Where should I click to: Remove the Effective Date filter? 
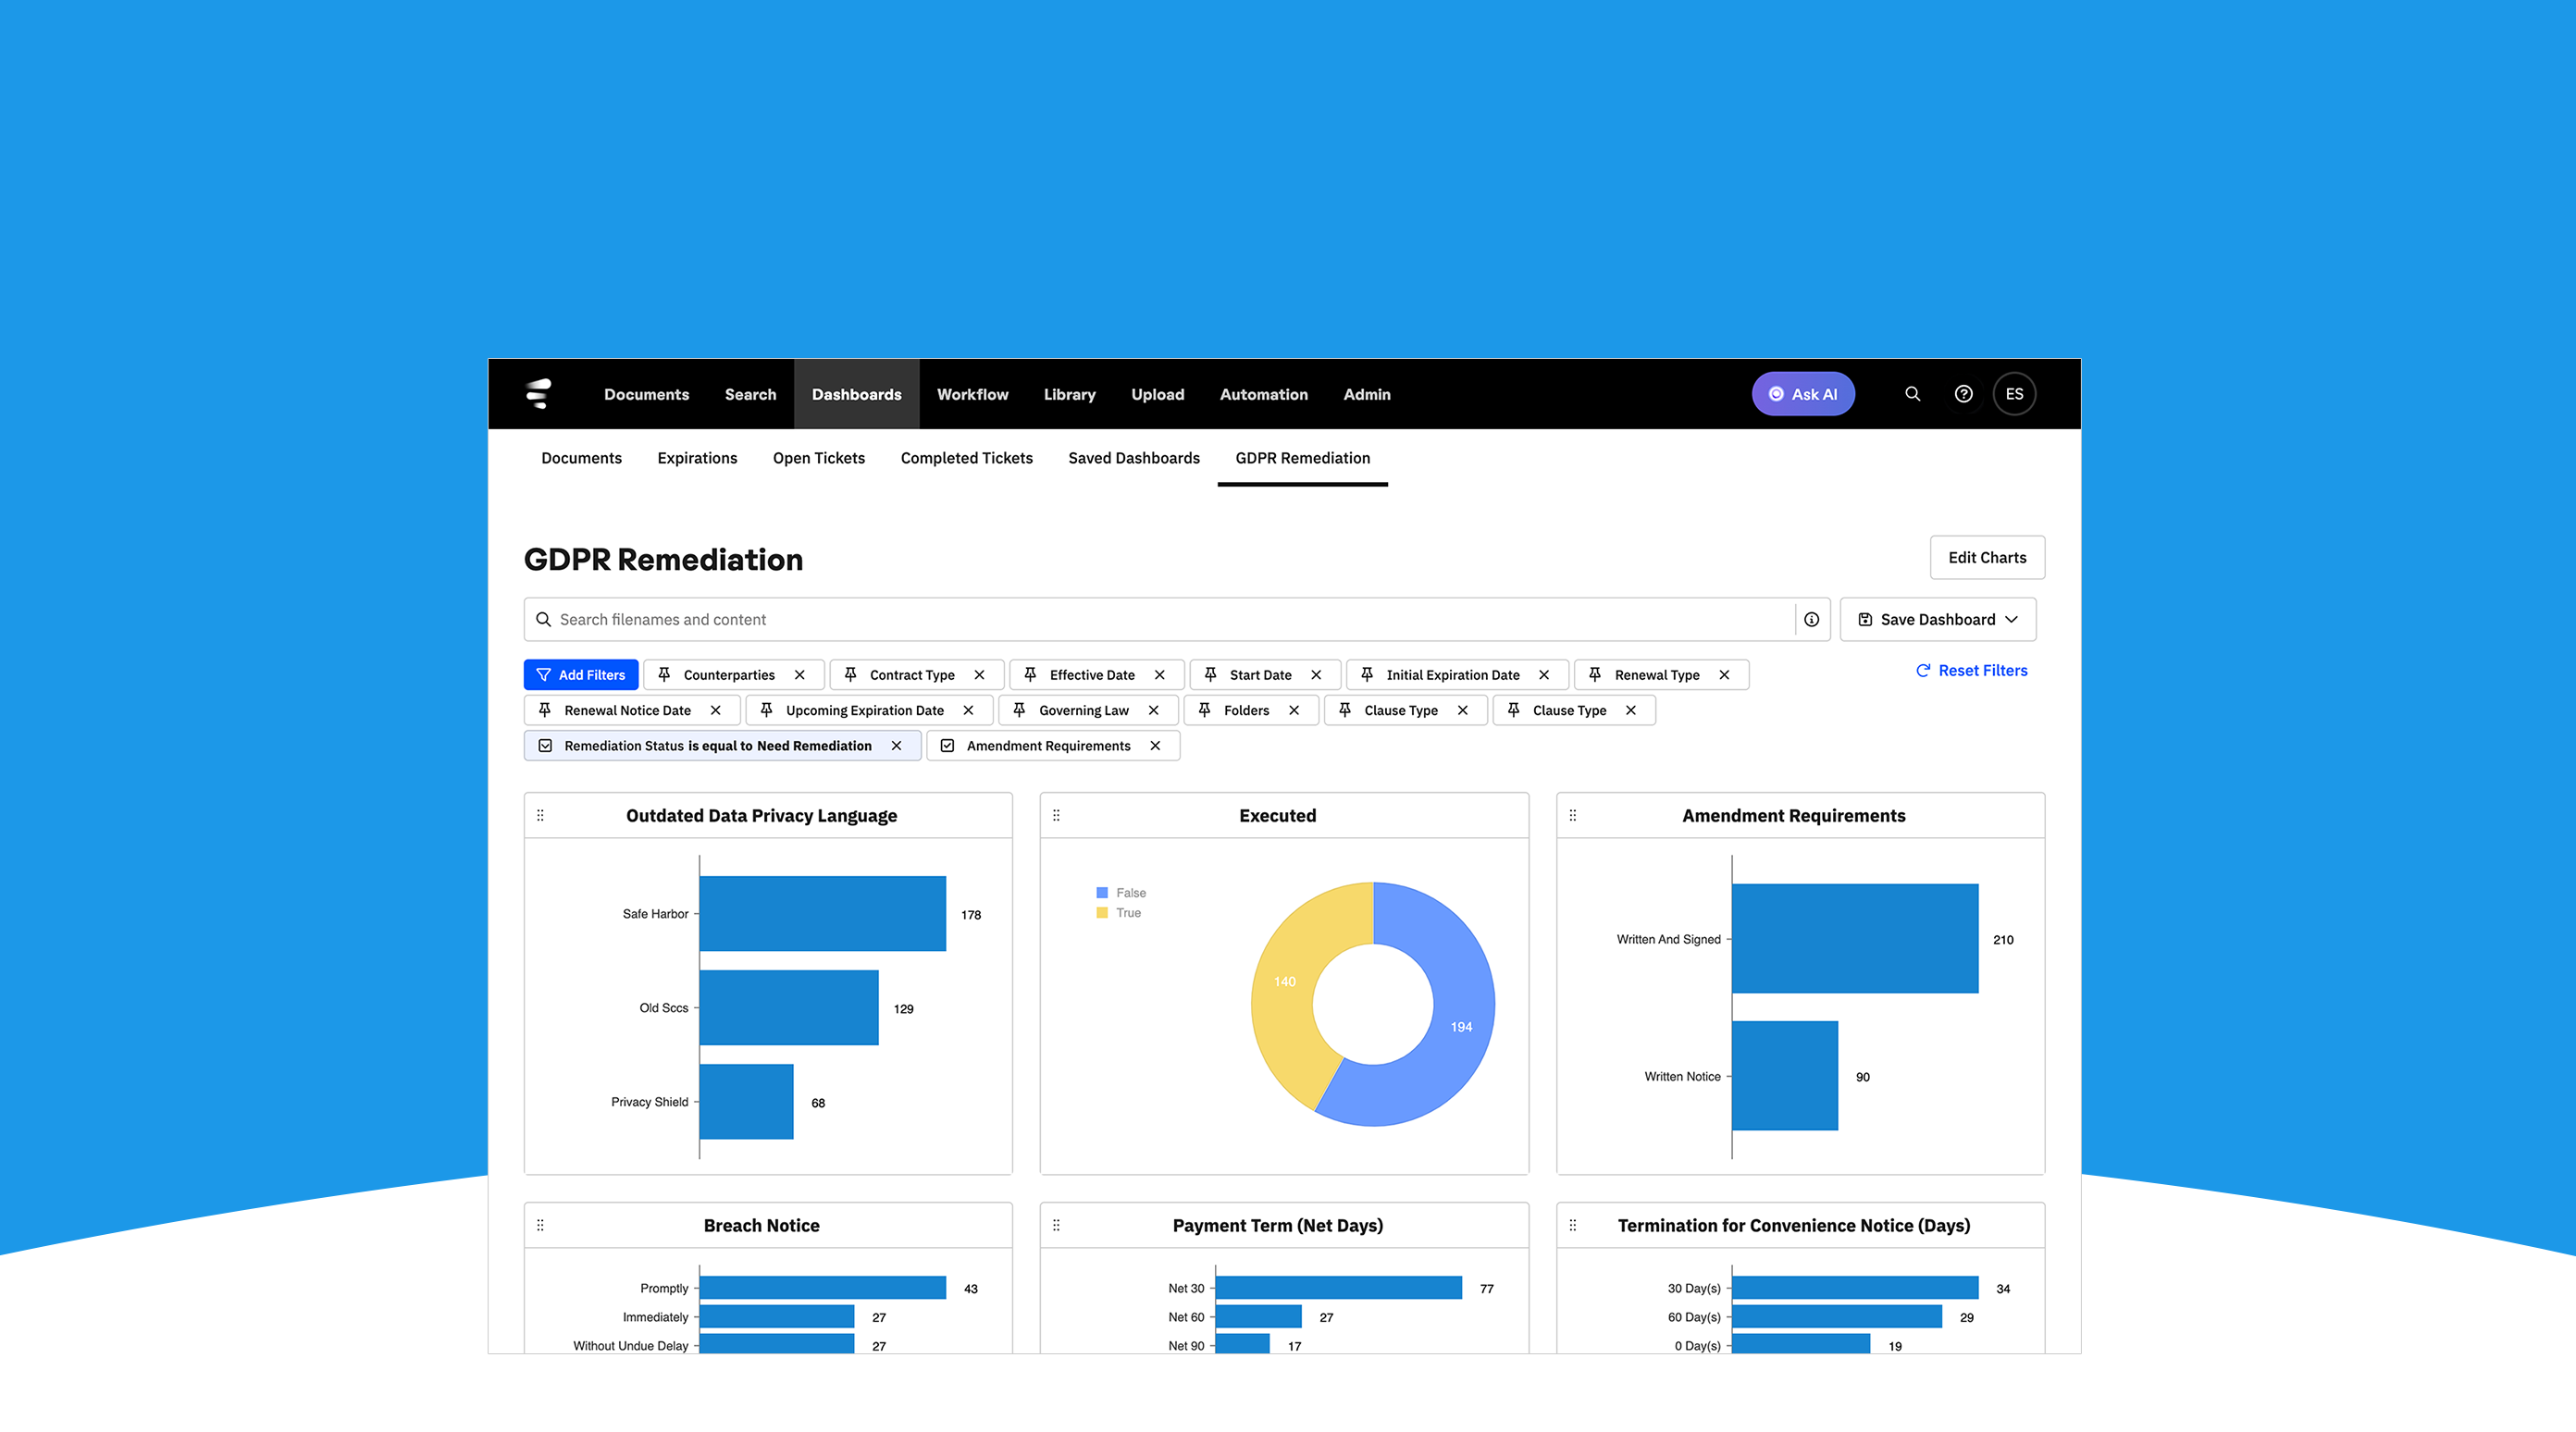1160,675
